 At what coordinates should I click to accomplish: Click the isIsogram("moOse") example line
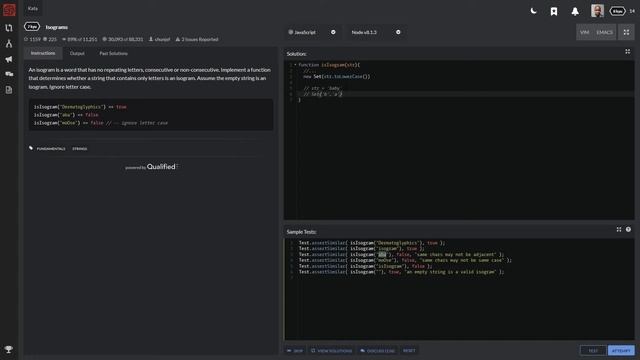tap(100, 123)
